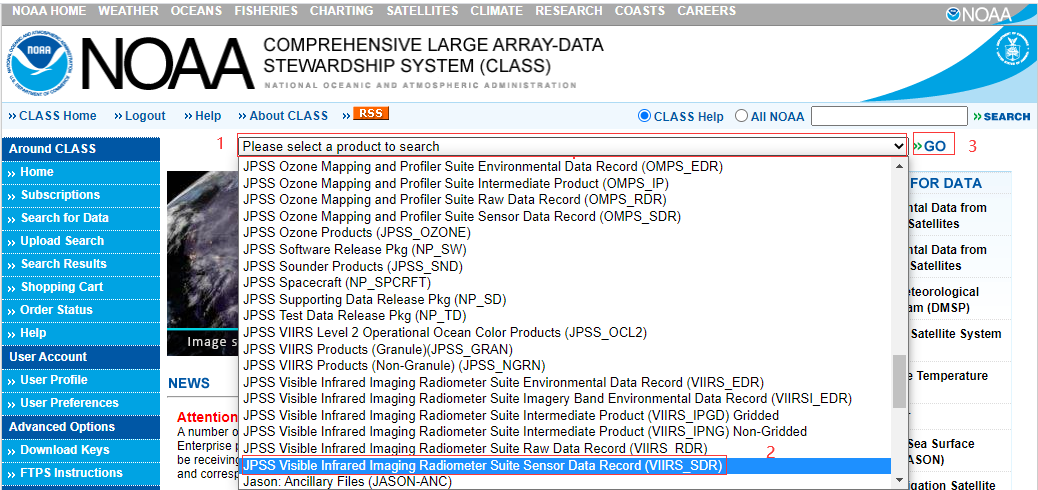Open the product search dropdown
Screen dimensions: 1038x490
click(x=572, y=146)
